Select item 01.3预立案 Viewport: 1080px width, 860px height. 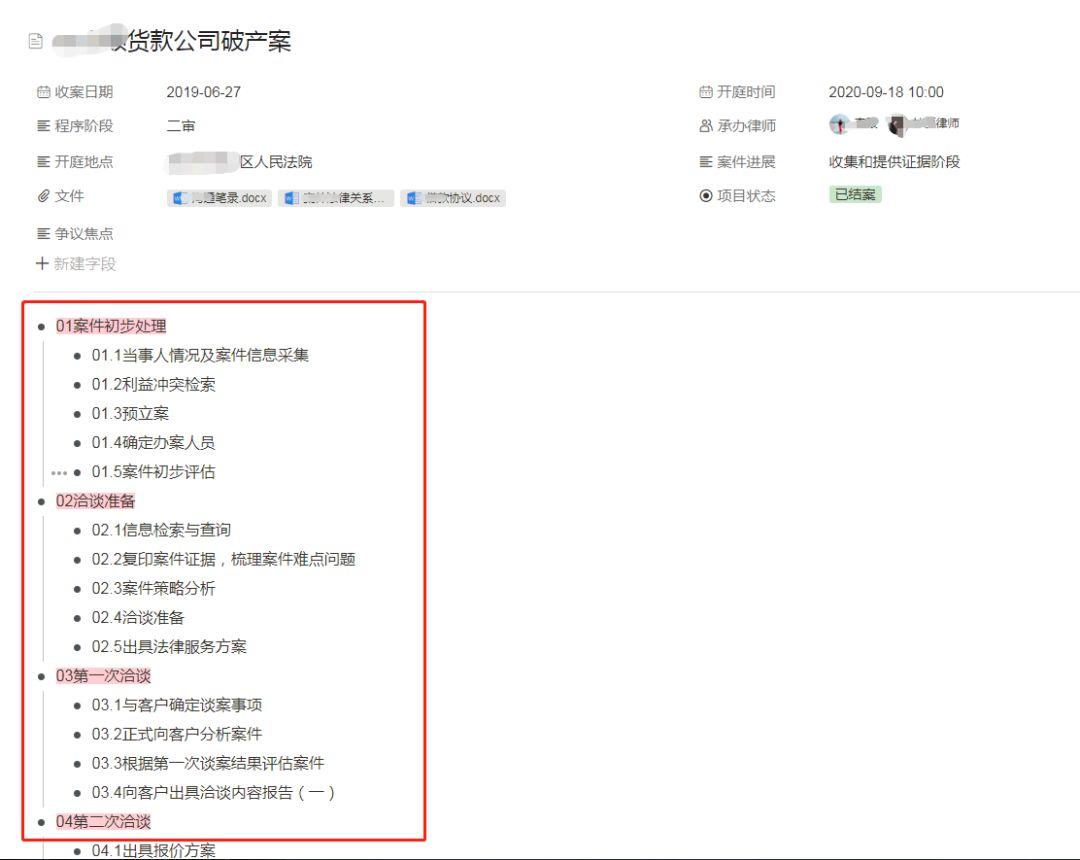pos(130,414)
